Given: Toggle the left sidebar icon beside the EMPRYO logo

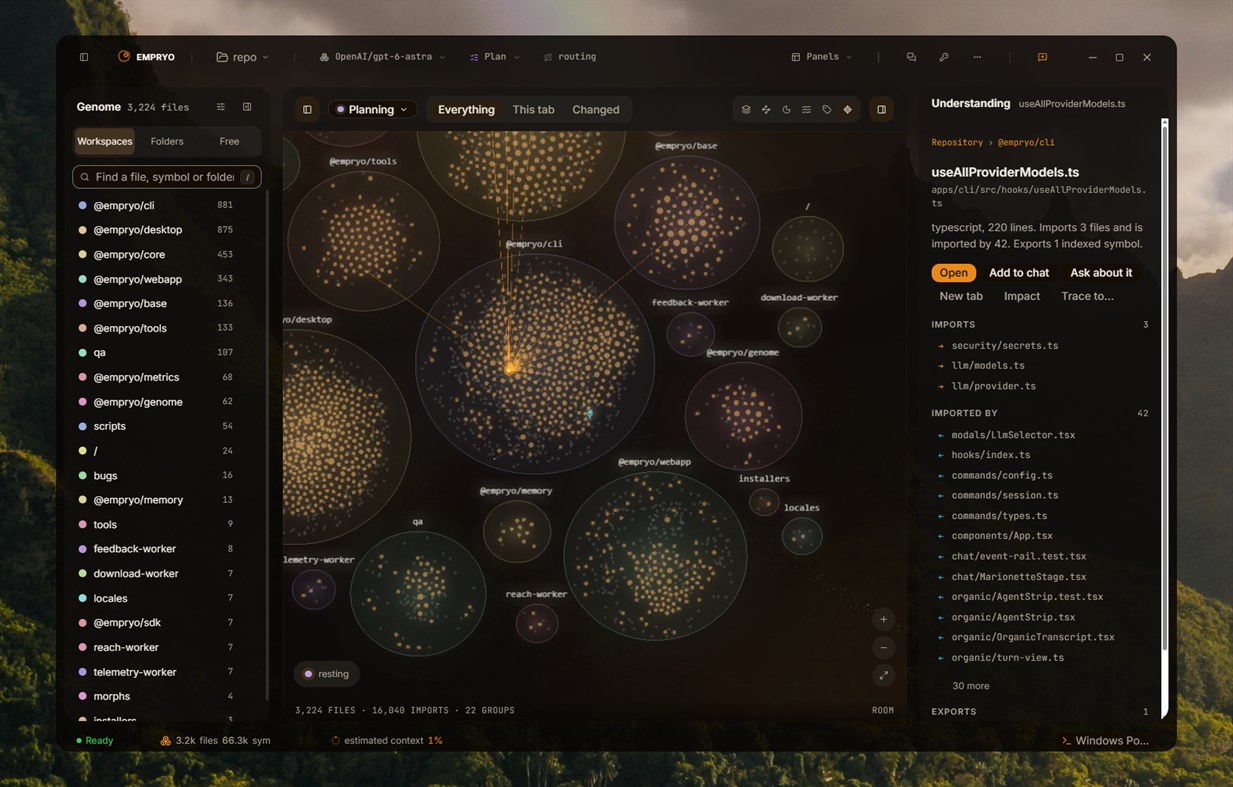Looking at the screenshot, I should pyautogui.click(x=84, y=57).
